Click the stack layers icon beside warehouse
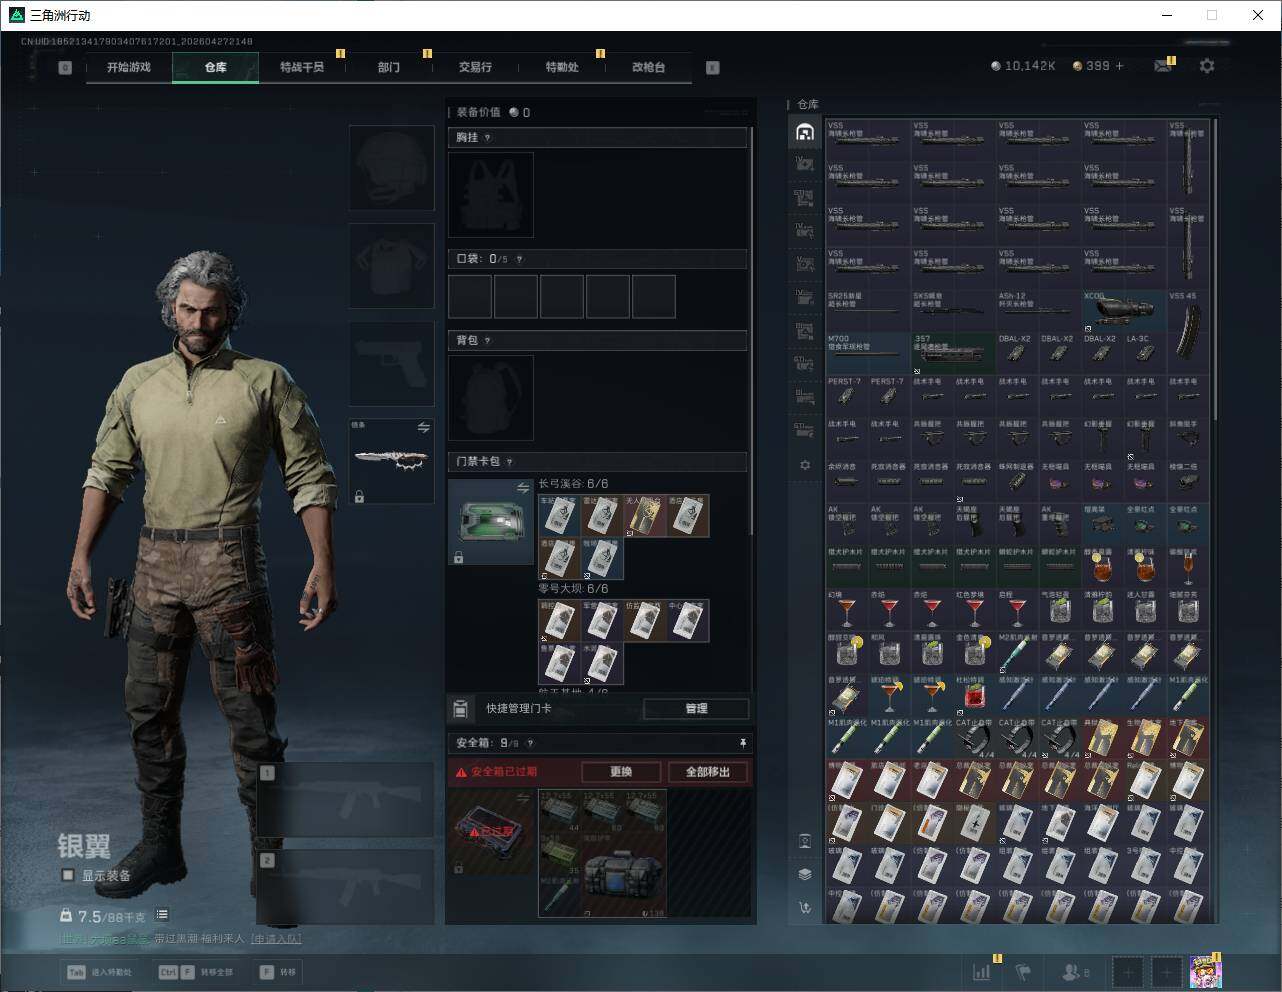1282x992 pixels. tap(805, 874)
